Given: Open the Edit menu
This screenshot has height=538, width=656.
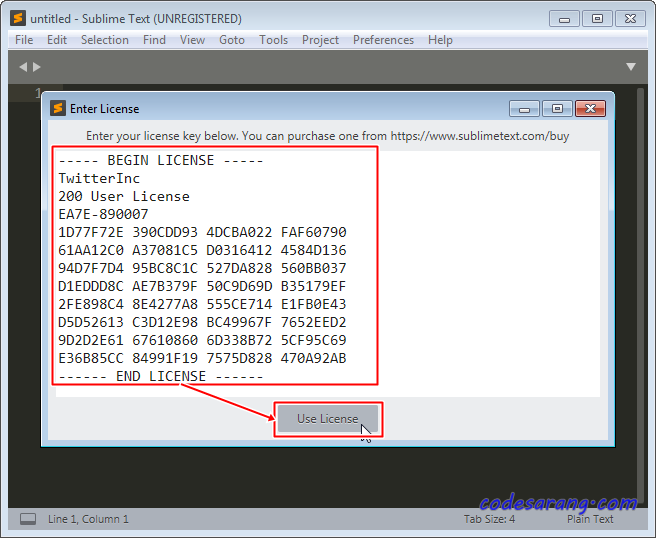Looking at the screenshot, I should (57, 40).
